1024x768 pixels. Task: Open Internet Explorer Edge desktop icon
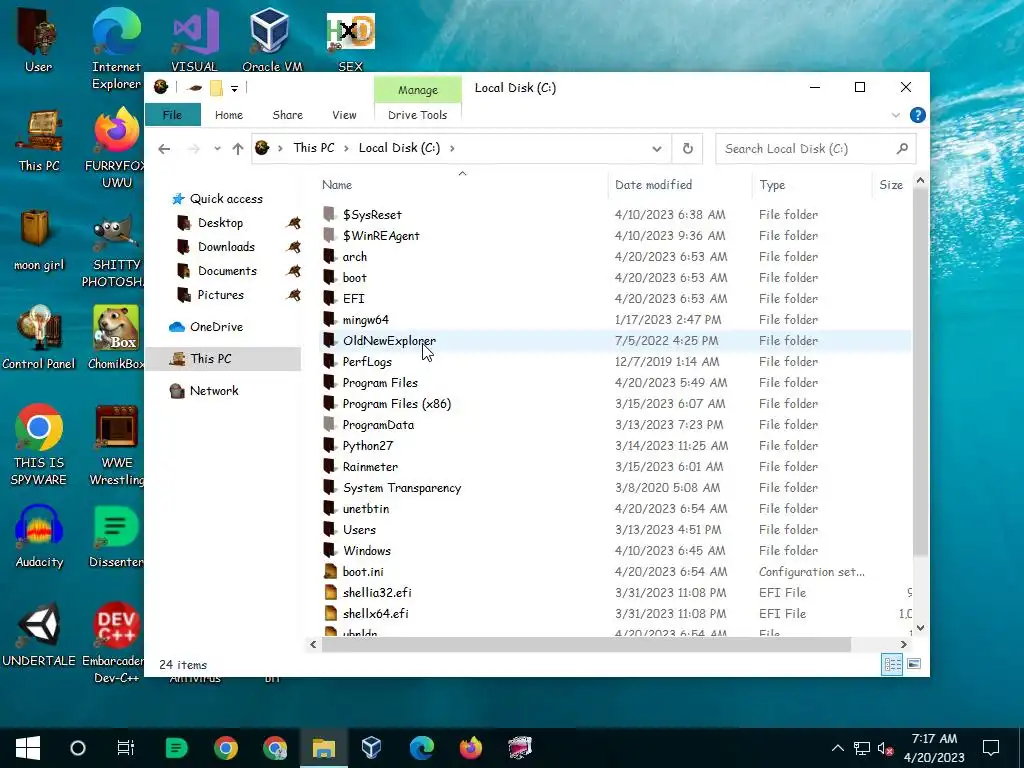click(x=116, y=47)
